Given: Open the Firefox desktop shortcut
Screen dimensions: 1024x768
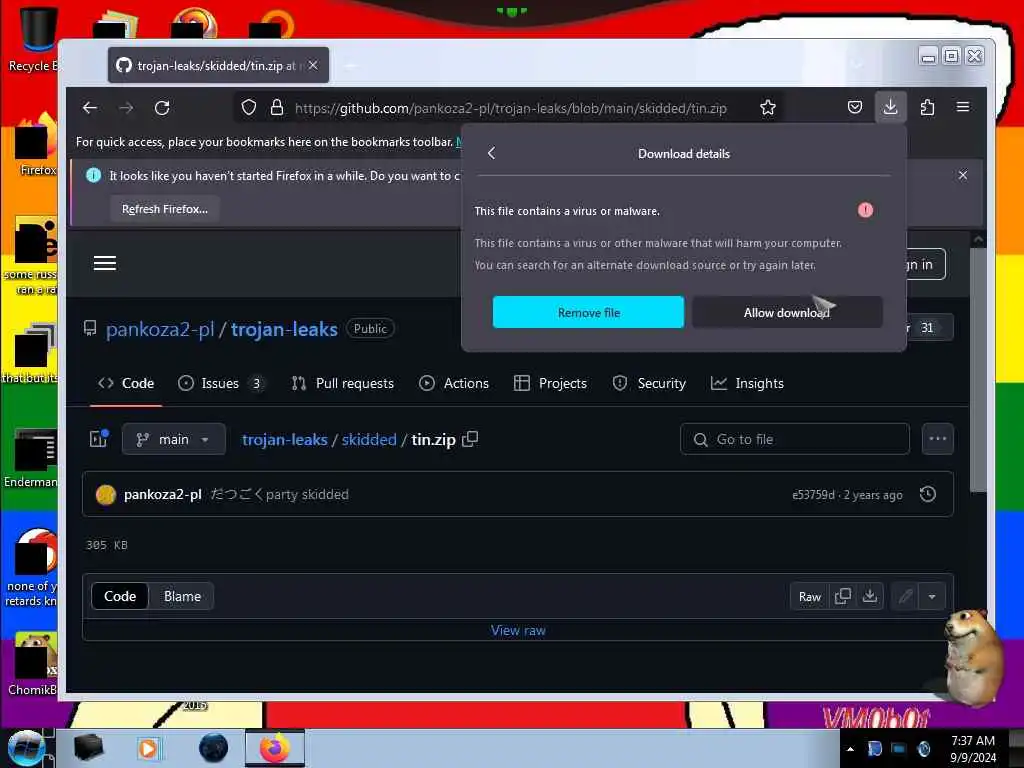Looking at the screenshot, I should click(x=34, y=144).
